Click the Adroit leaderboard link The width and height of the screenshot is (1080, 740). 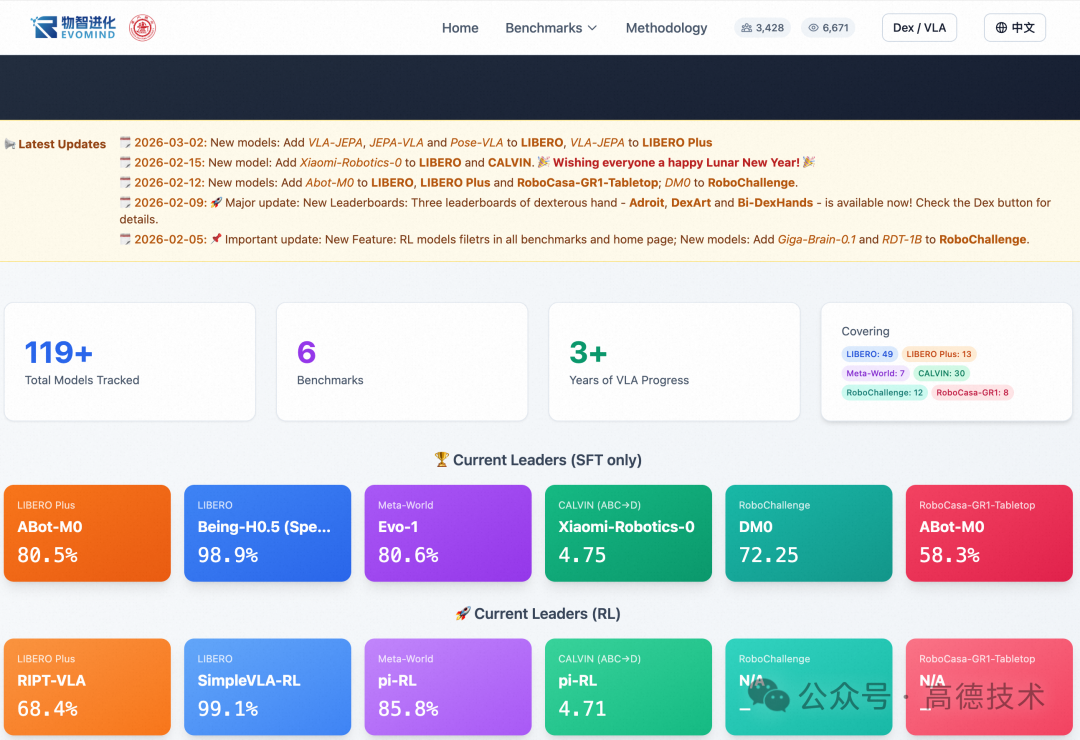point(646,203)
